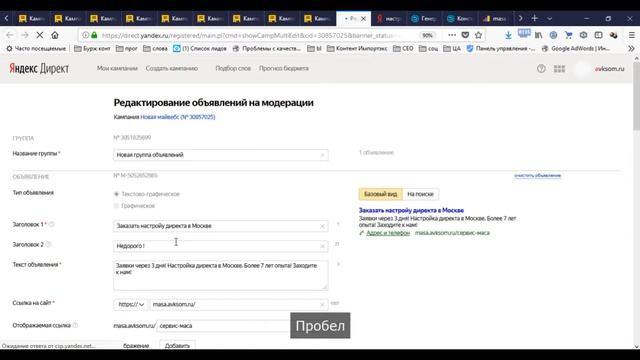Stop page loading with the X button
The image size is (640, 360).
pos(40,35)
